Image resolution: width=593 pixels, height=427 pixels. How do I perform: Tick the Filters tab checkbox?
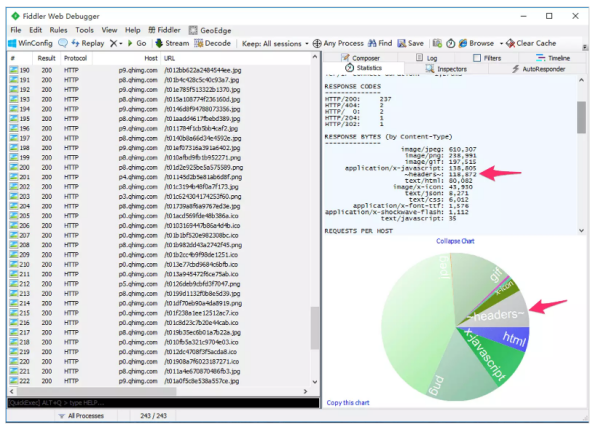tap(477, 58)
